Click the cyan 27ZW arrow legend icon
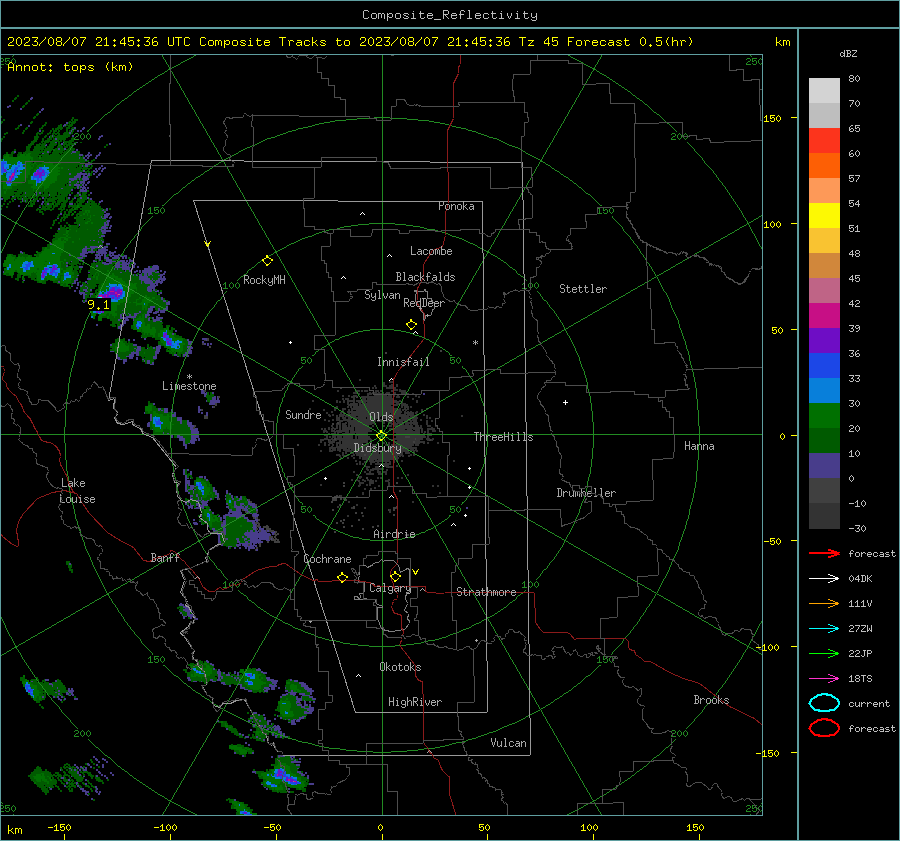900x841 pixels. click(x=824, y=629)
